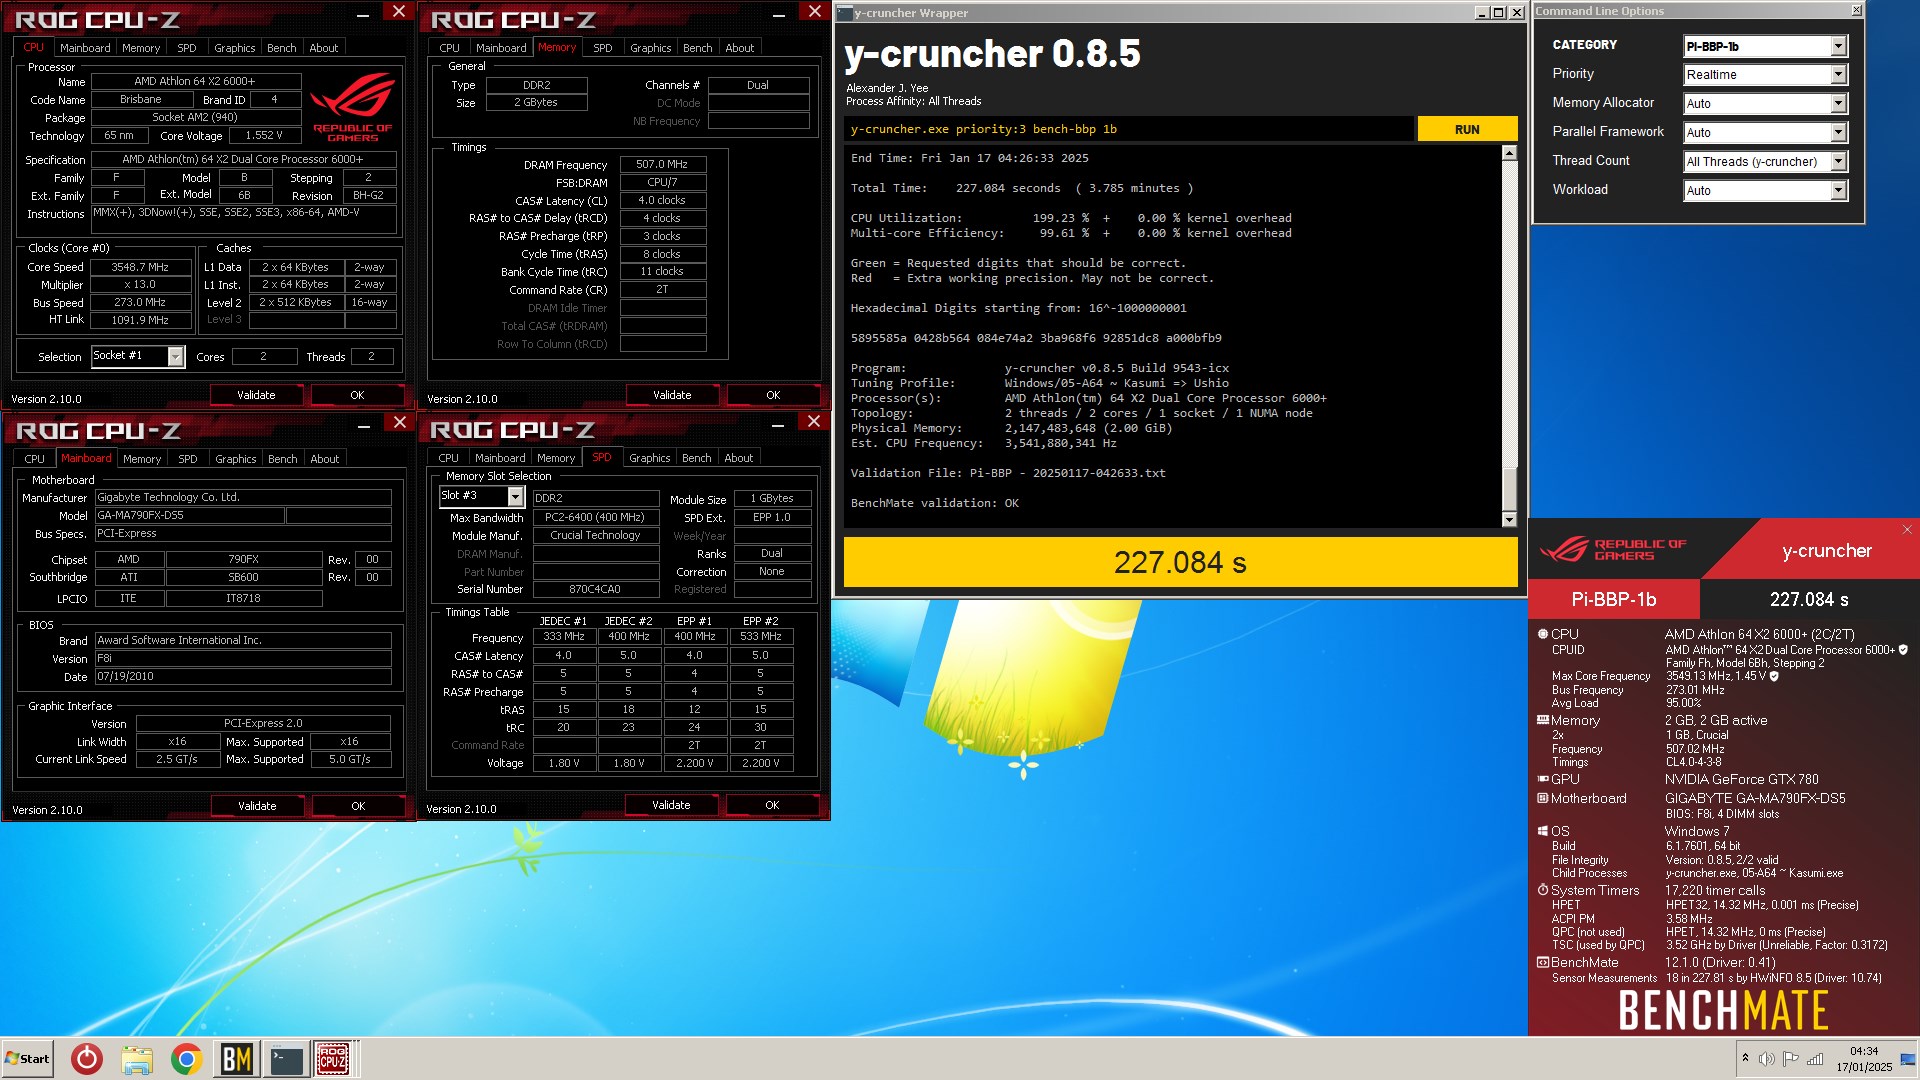Click the Memory module icon in BenchMate panel
This screenshot has width=1920, height=1080.
(1543, 720)
